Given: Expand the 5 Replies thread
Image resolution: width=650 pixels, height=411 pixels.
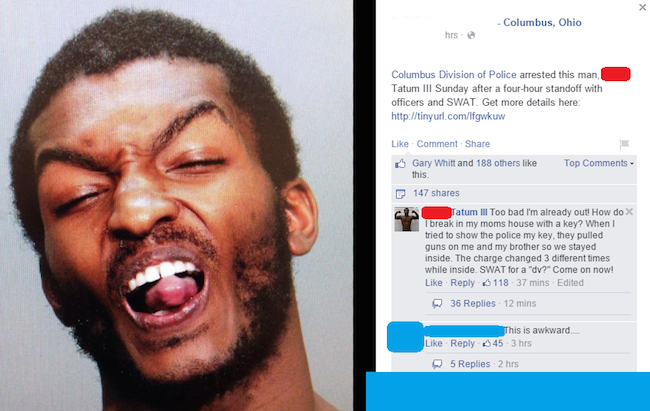Looking at the screenshot, I should [470, 364].
